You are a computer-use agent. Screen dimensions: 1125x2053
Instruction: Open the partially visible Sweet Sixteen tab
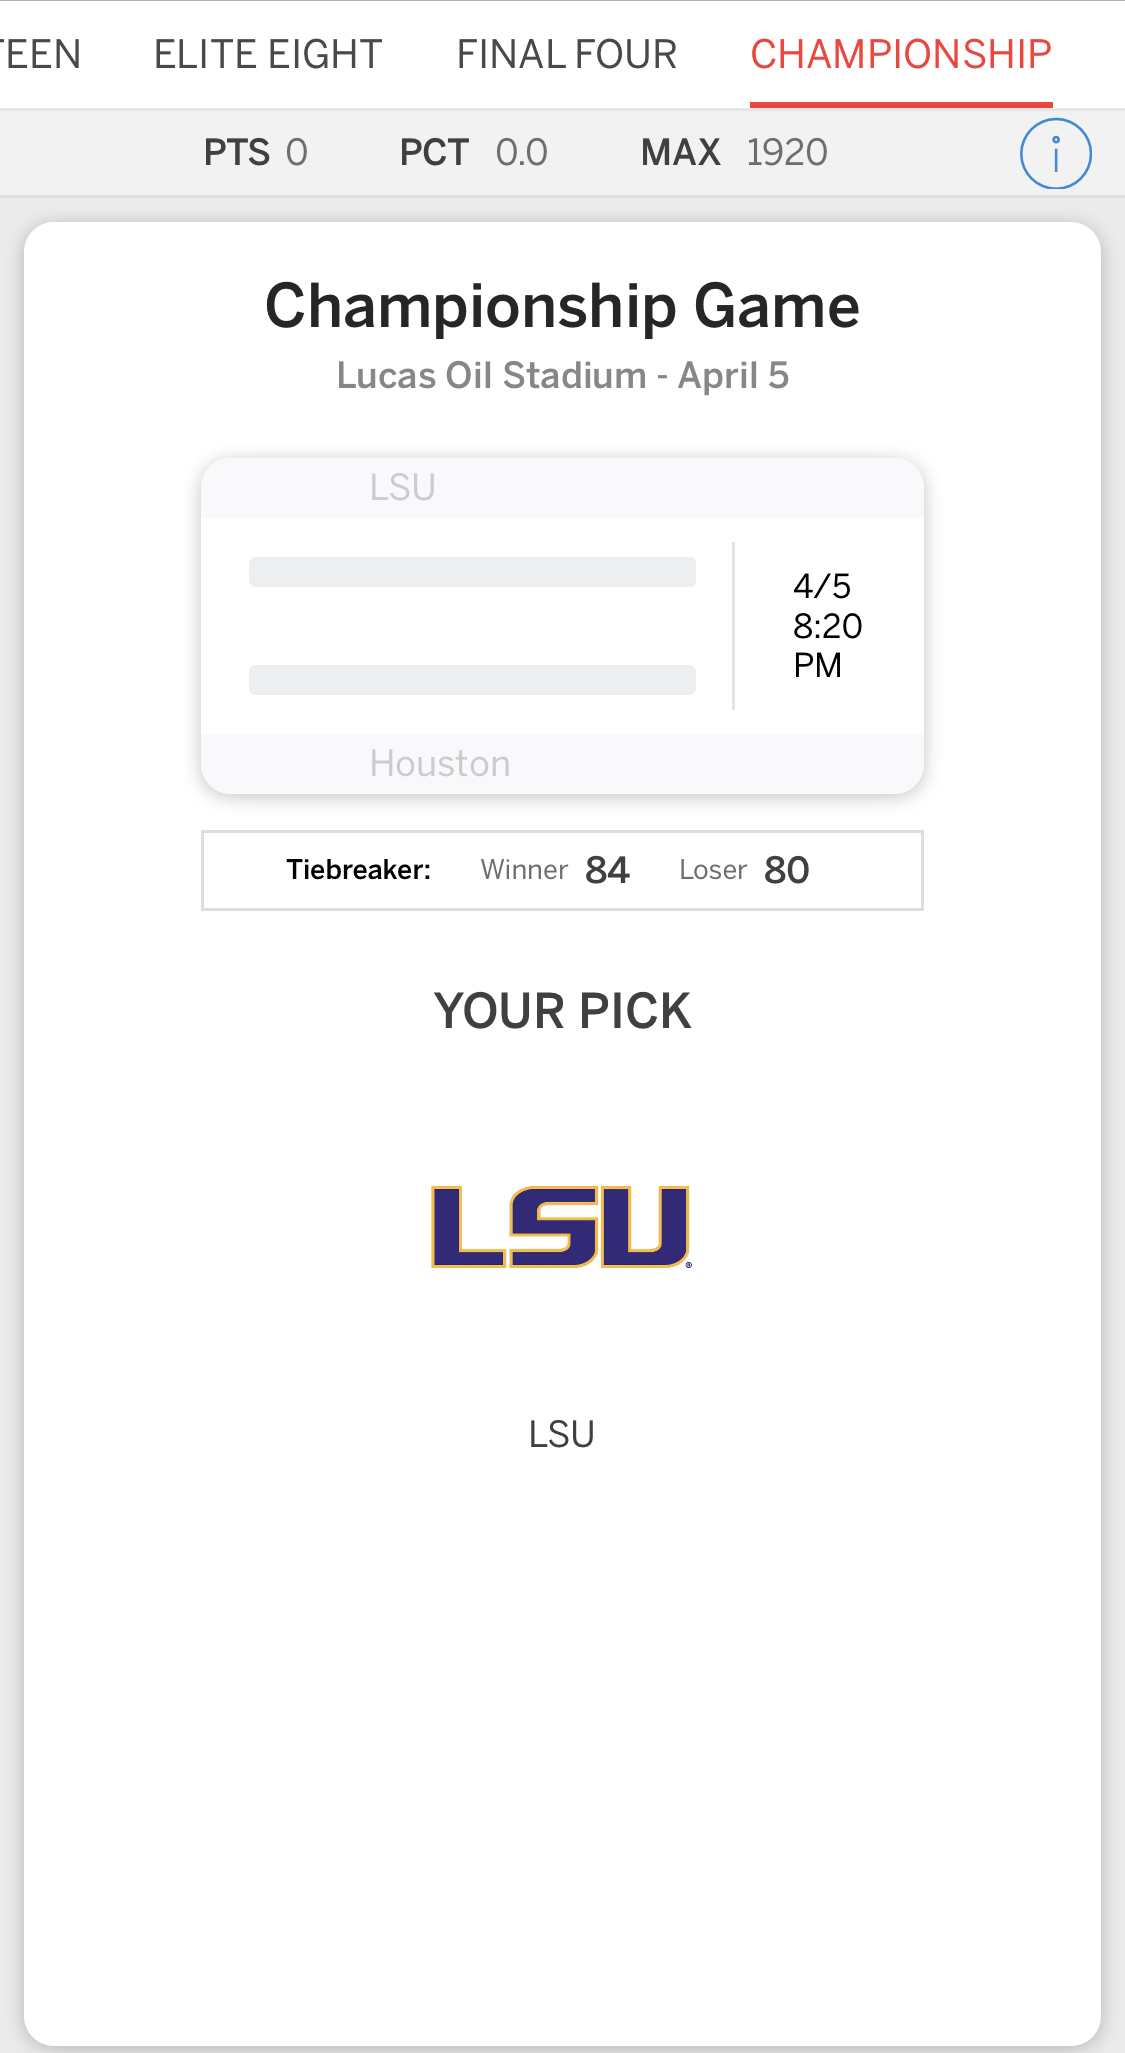(40, 55)
